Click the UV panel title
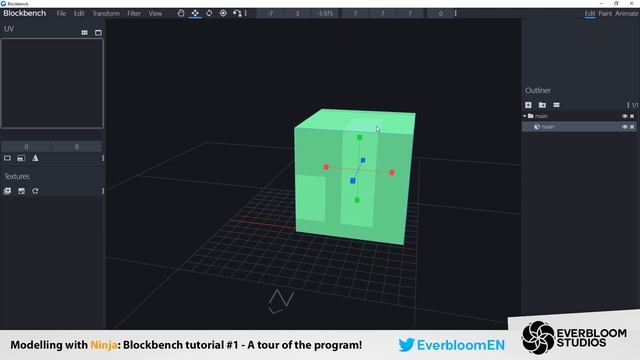This screenshot has width=640, height=360. (9, 29)
